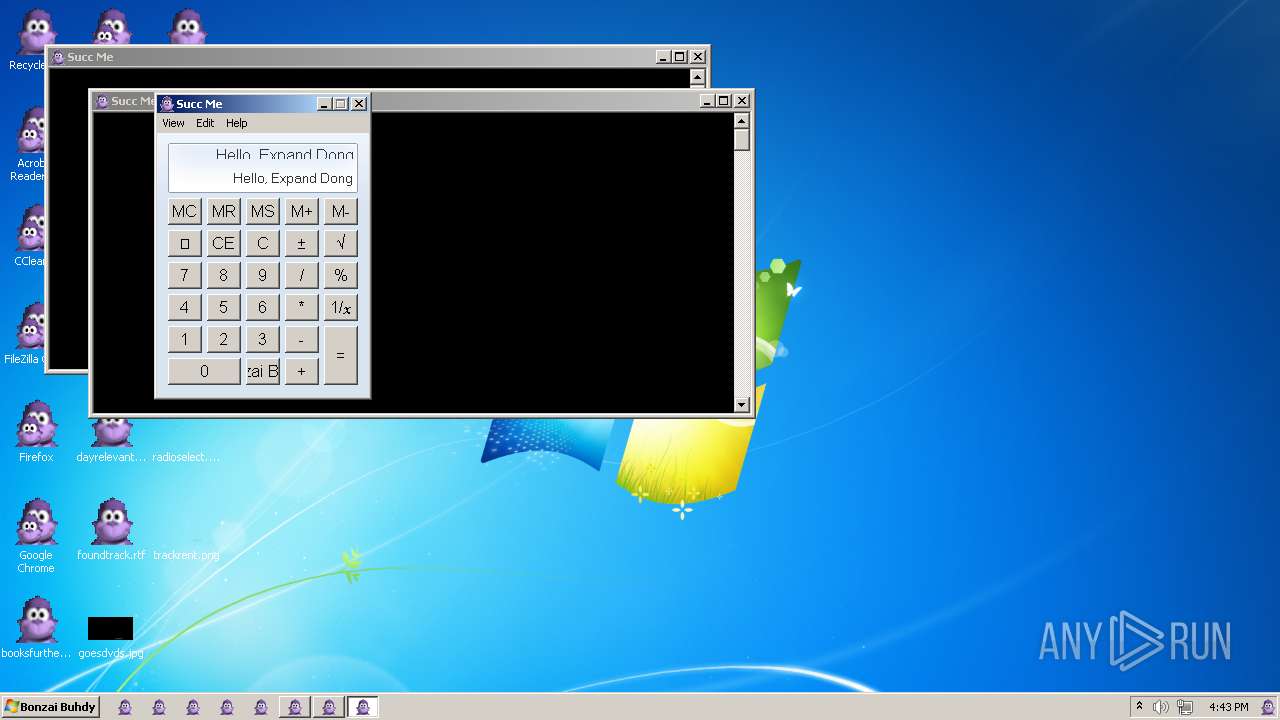Screen dimensions: 1280x720
Task: Click the square root √ button
Action: pos(340,243)
